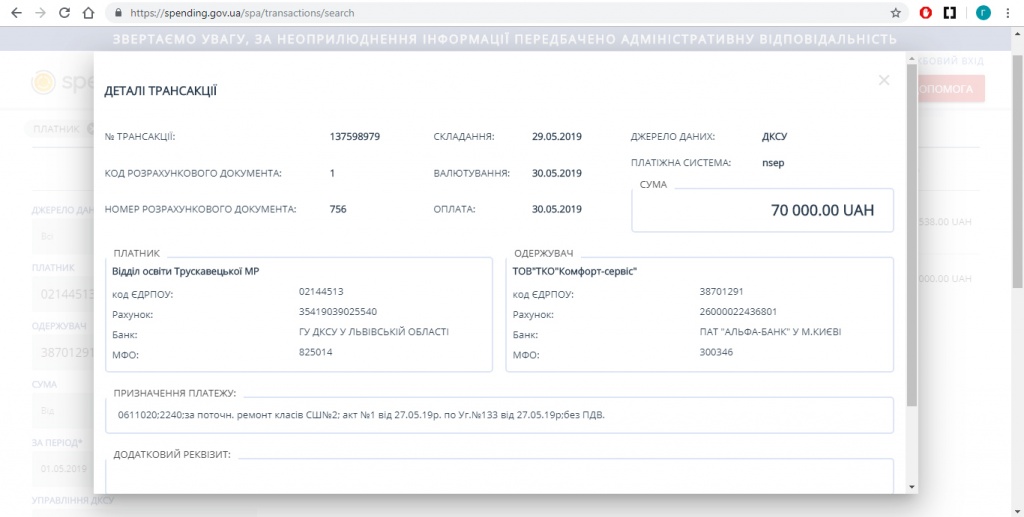Viewport: 1024px width, 517px height.
Task: Go back in browser history
Action: click(16, 13)
